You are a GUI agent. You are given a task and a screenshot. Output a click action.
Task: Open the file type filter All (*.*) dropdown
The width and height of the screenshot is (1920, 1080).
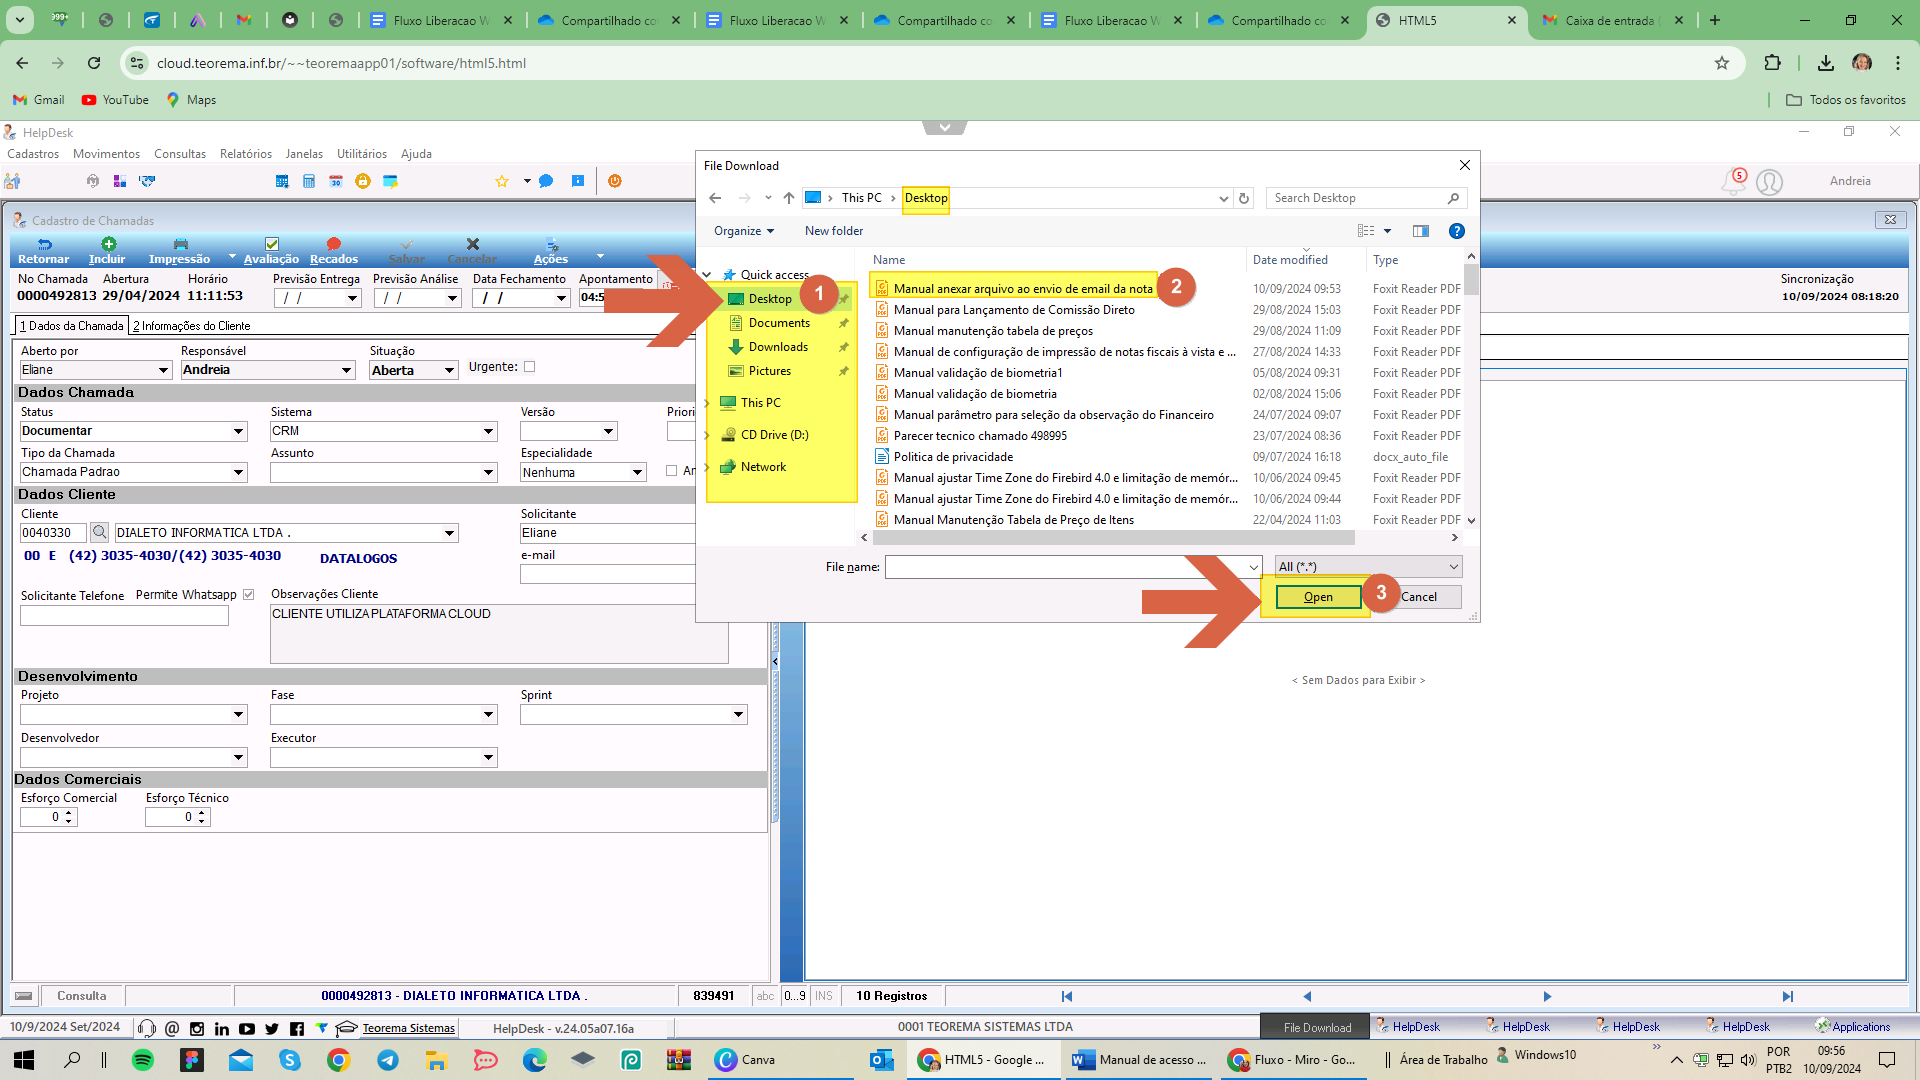1368,567
